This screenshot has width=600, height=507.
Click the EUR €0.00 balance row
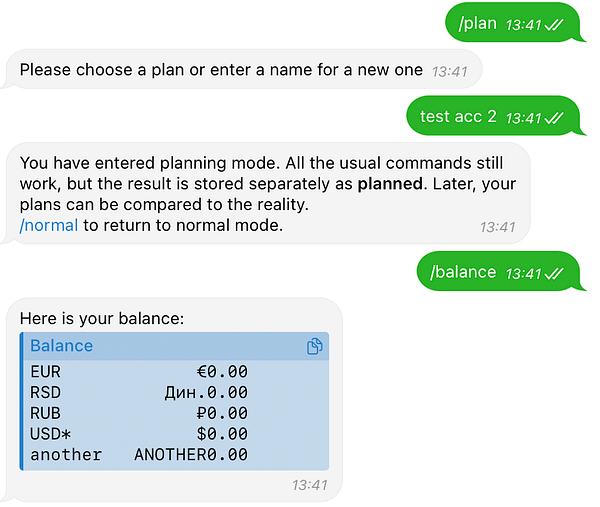tap(140, 372)
